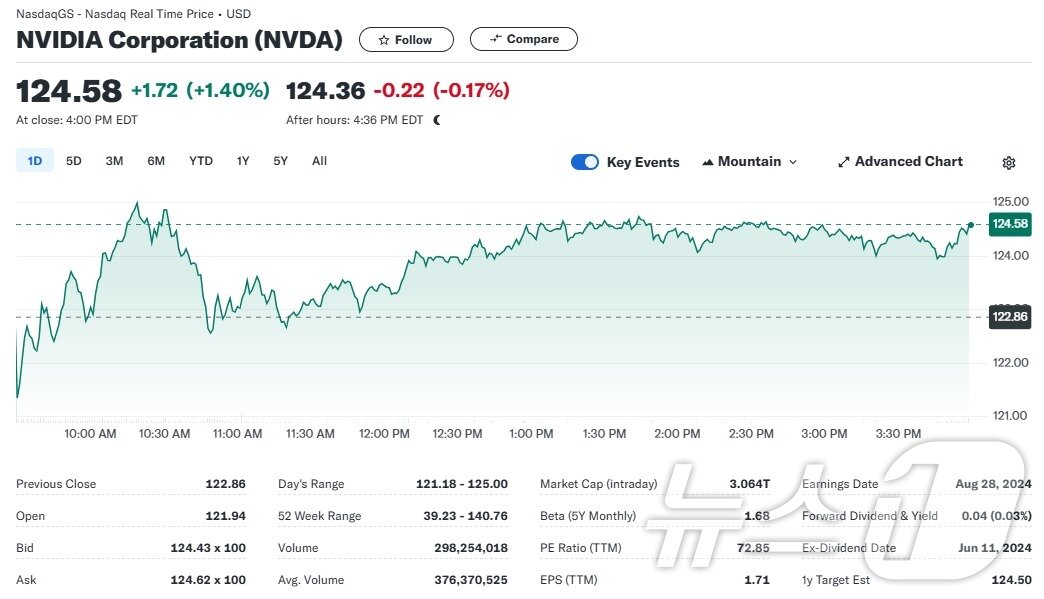Screen dimensions: 1044x599
Task: Display the 1Y price chart
Action: 243,161
